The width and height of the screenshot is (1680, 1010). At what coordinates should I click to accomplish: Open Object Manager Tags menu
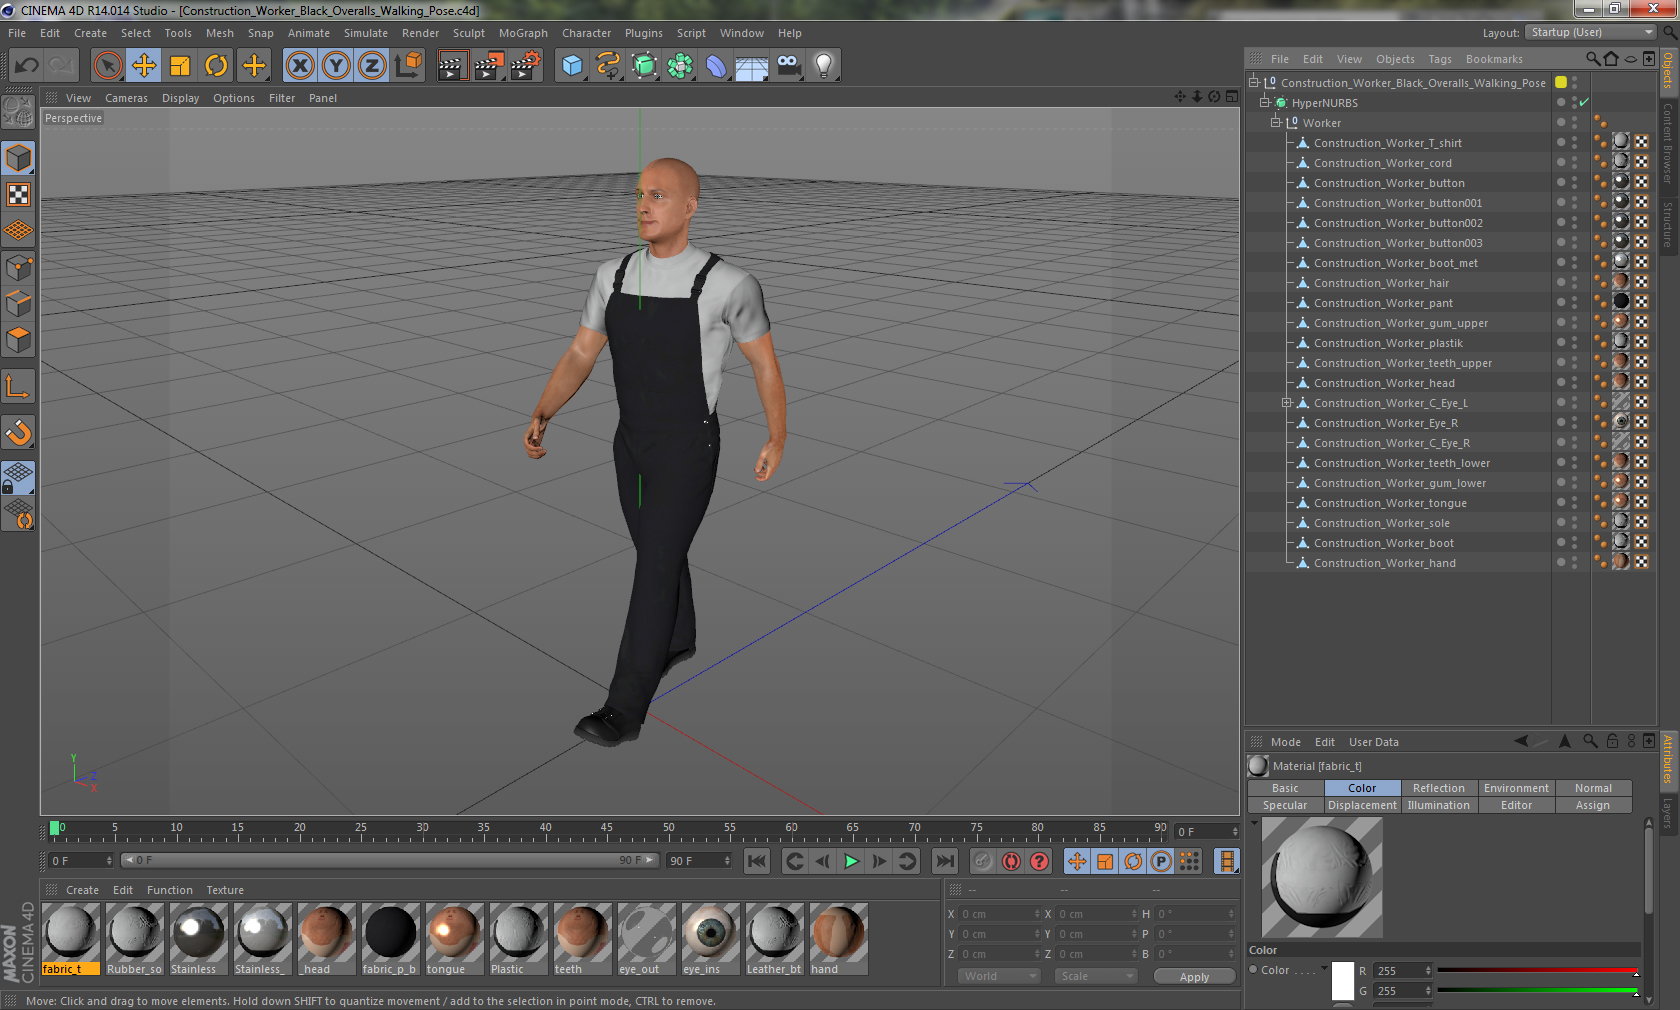(1440, 59)
